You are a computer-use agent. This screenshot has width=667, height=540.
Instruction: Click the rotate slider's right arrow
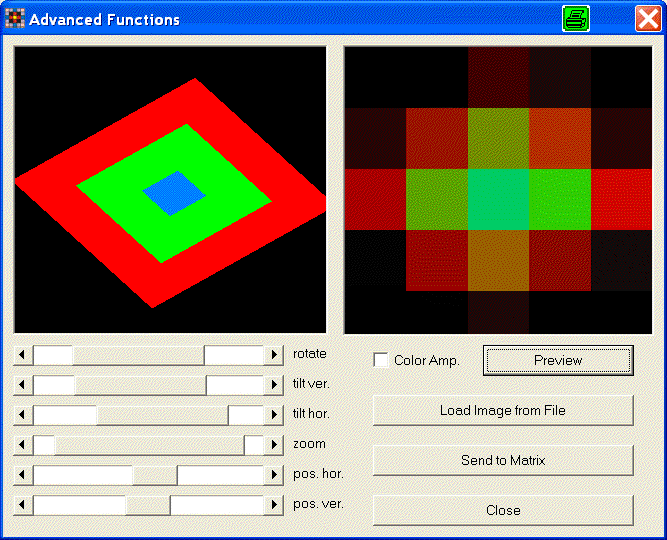tap(274, 355)
